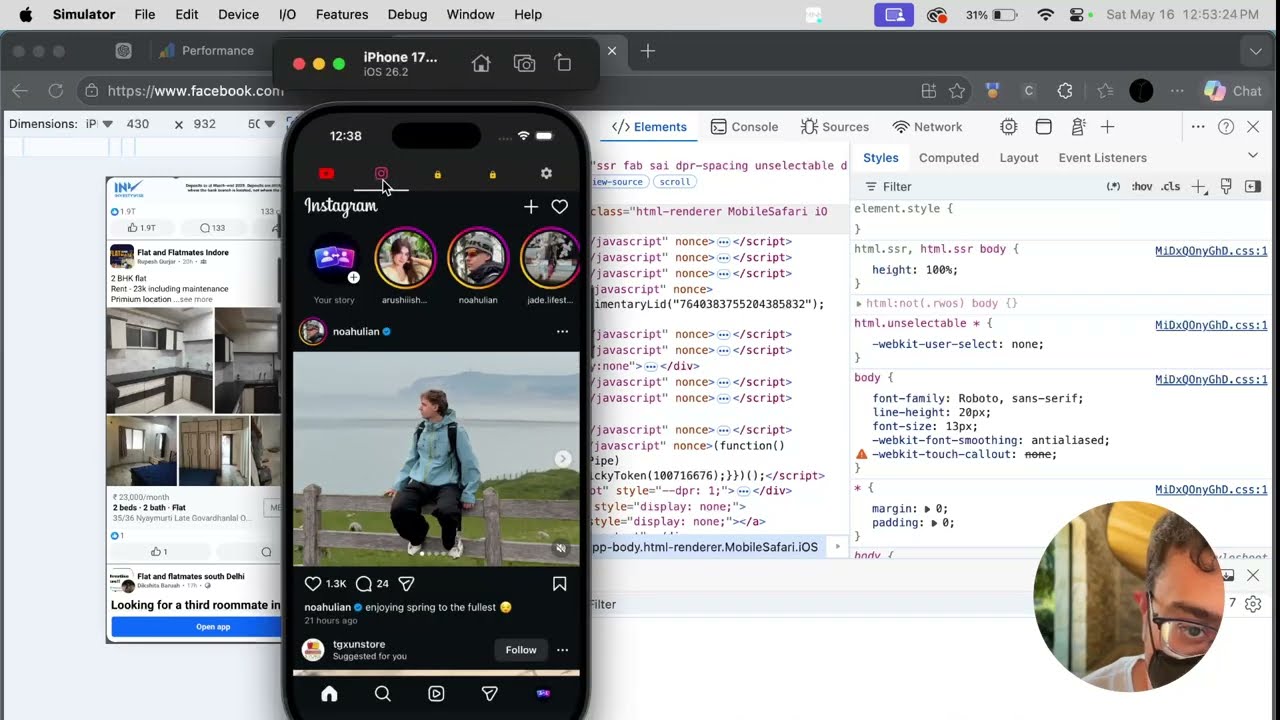Open the YouTube tab icon in the phone

(326, 174)
